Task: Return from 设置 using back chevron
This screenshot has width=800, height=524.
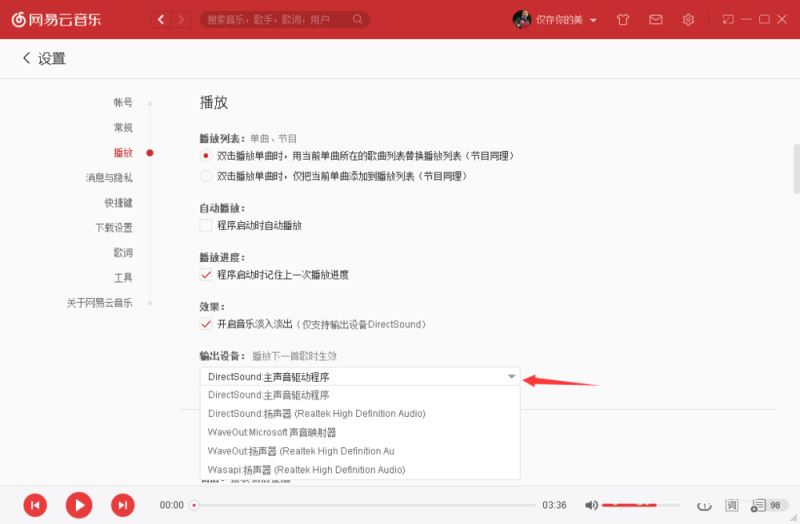Action: 27,58
